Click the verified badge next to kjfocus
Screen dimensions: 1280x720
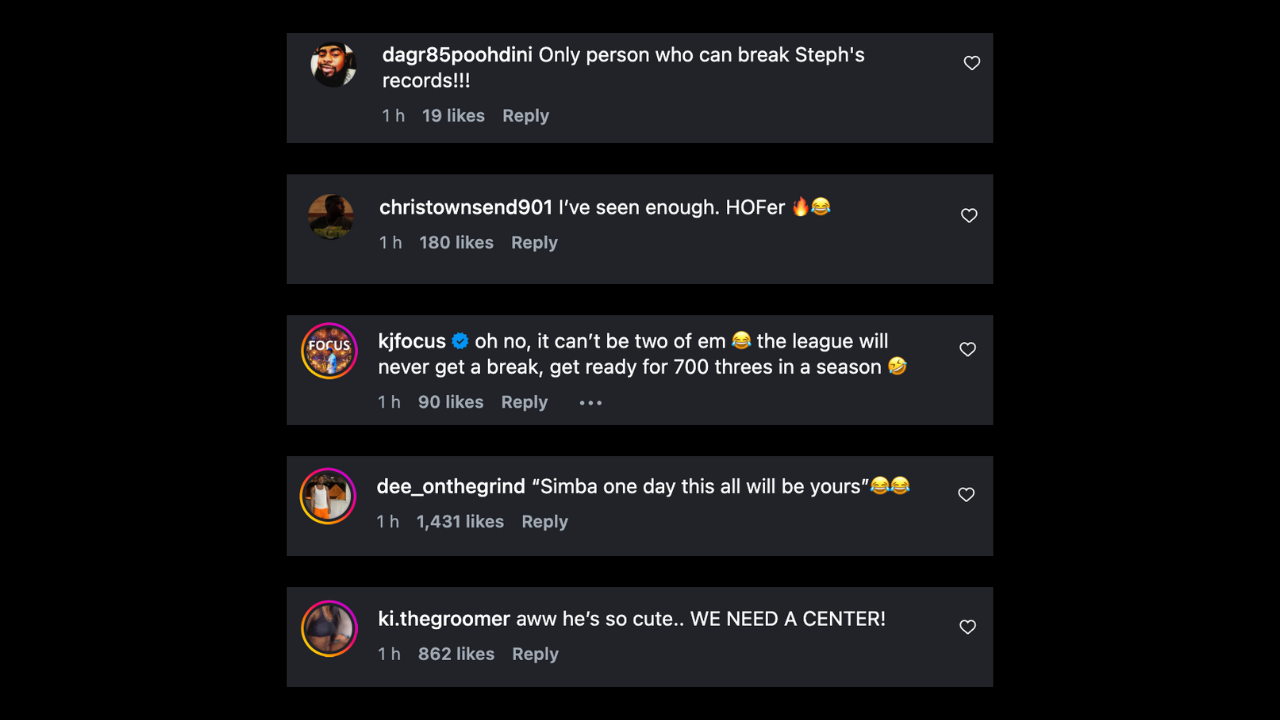[460, 340]
